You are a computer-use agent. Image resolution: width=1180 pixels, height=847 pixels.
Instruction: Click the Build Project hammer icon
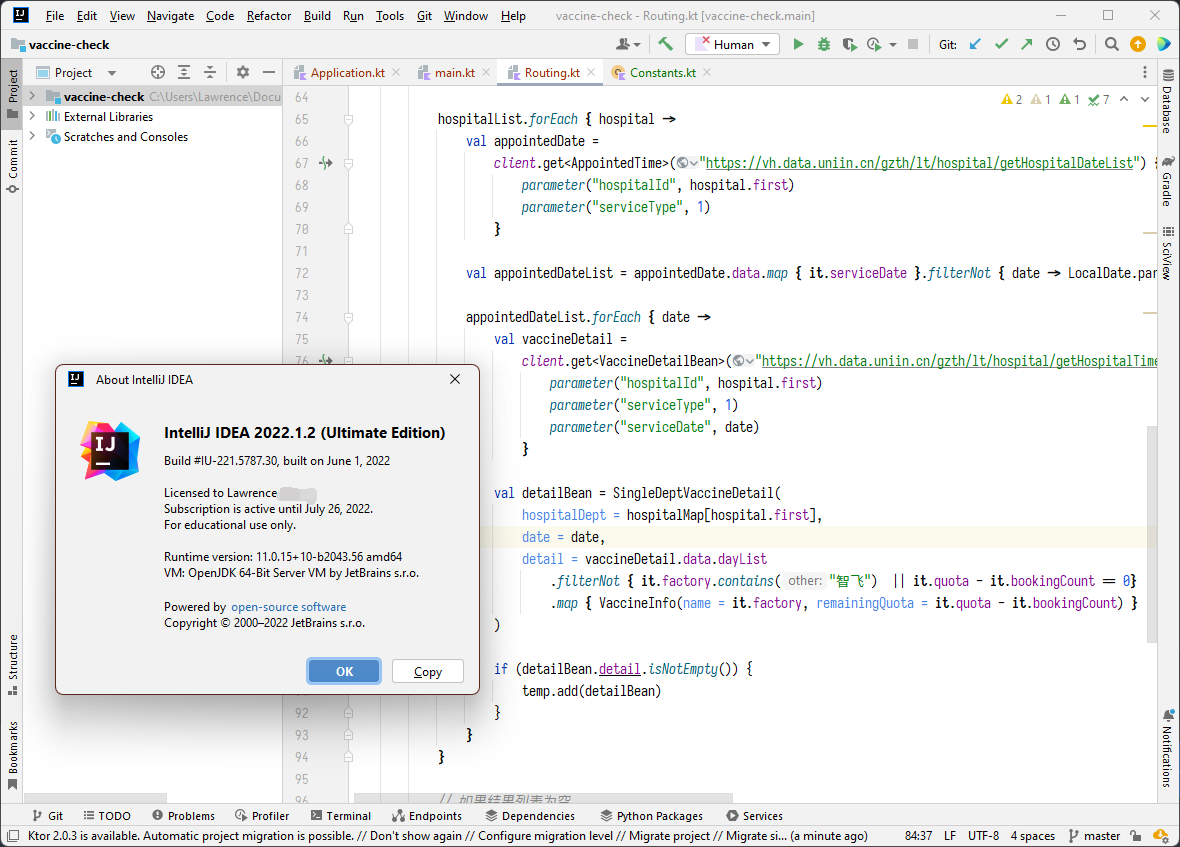665,44
